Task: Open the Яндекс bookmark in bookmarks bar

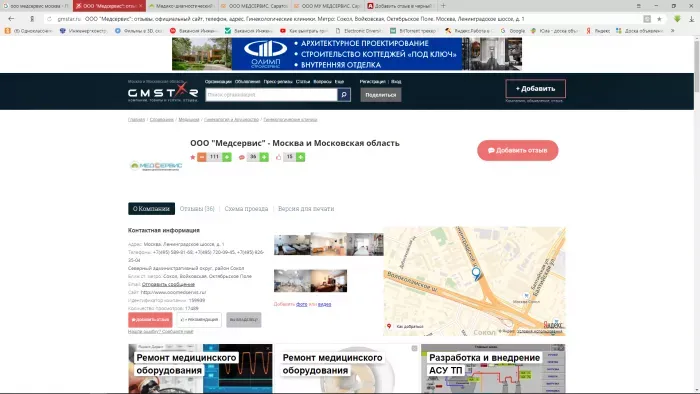Action: [598, 31]
